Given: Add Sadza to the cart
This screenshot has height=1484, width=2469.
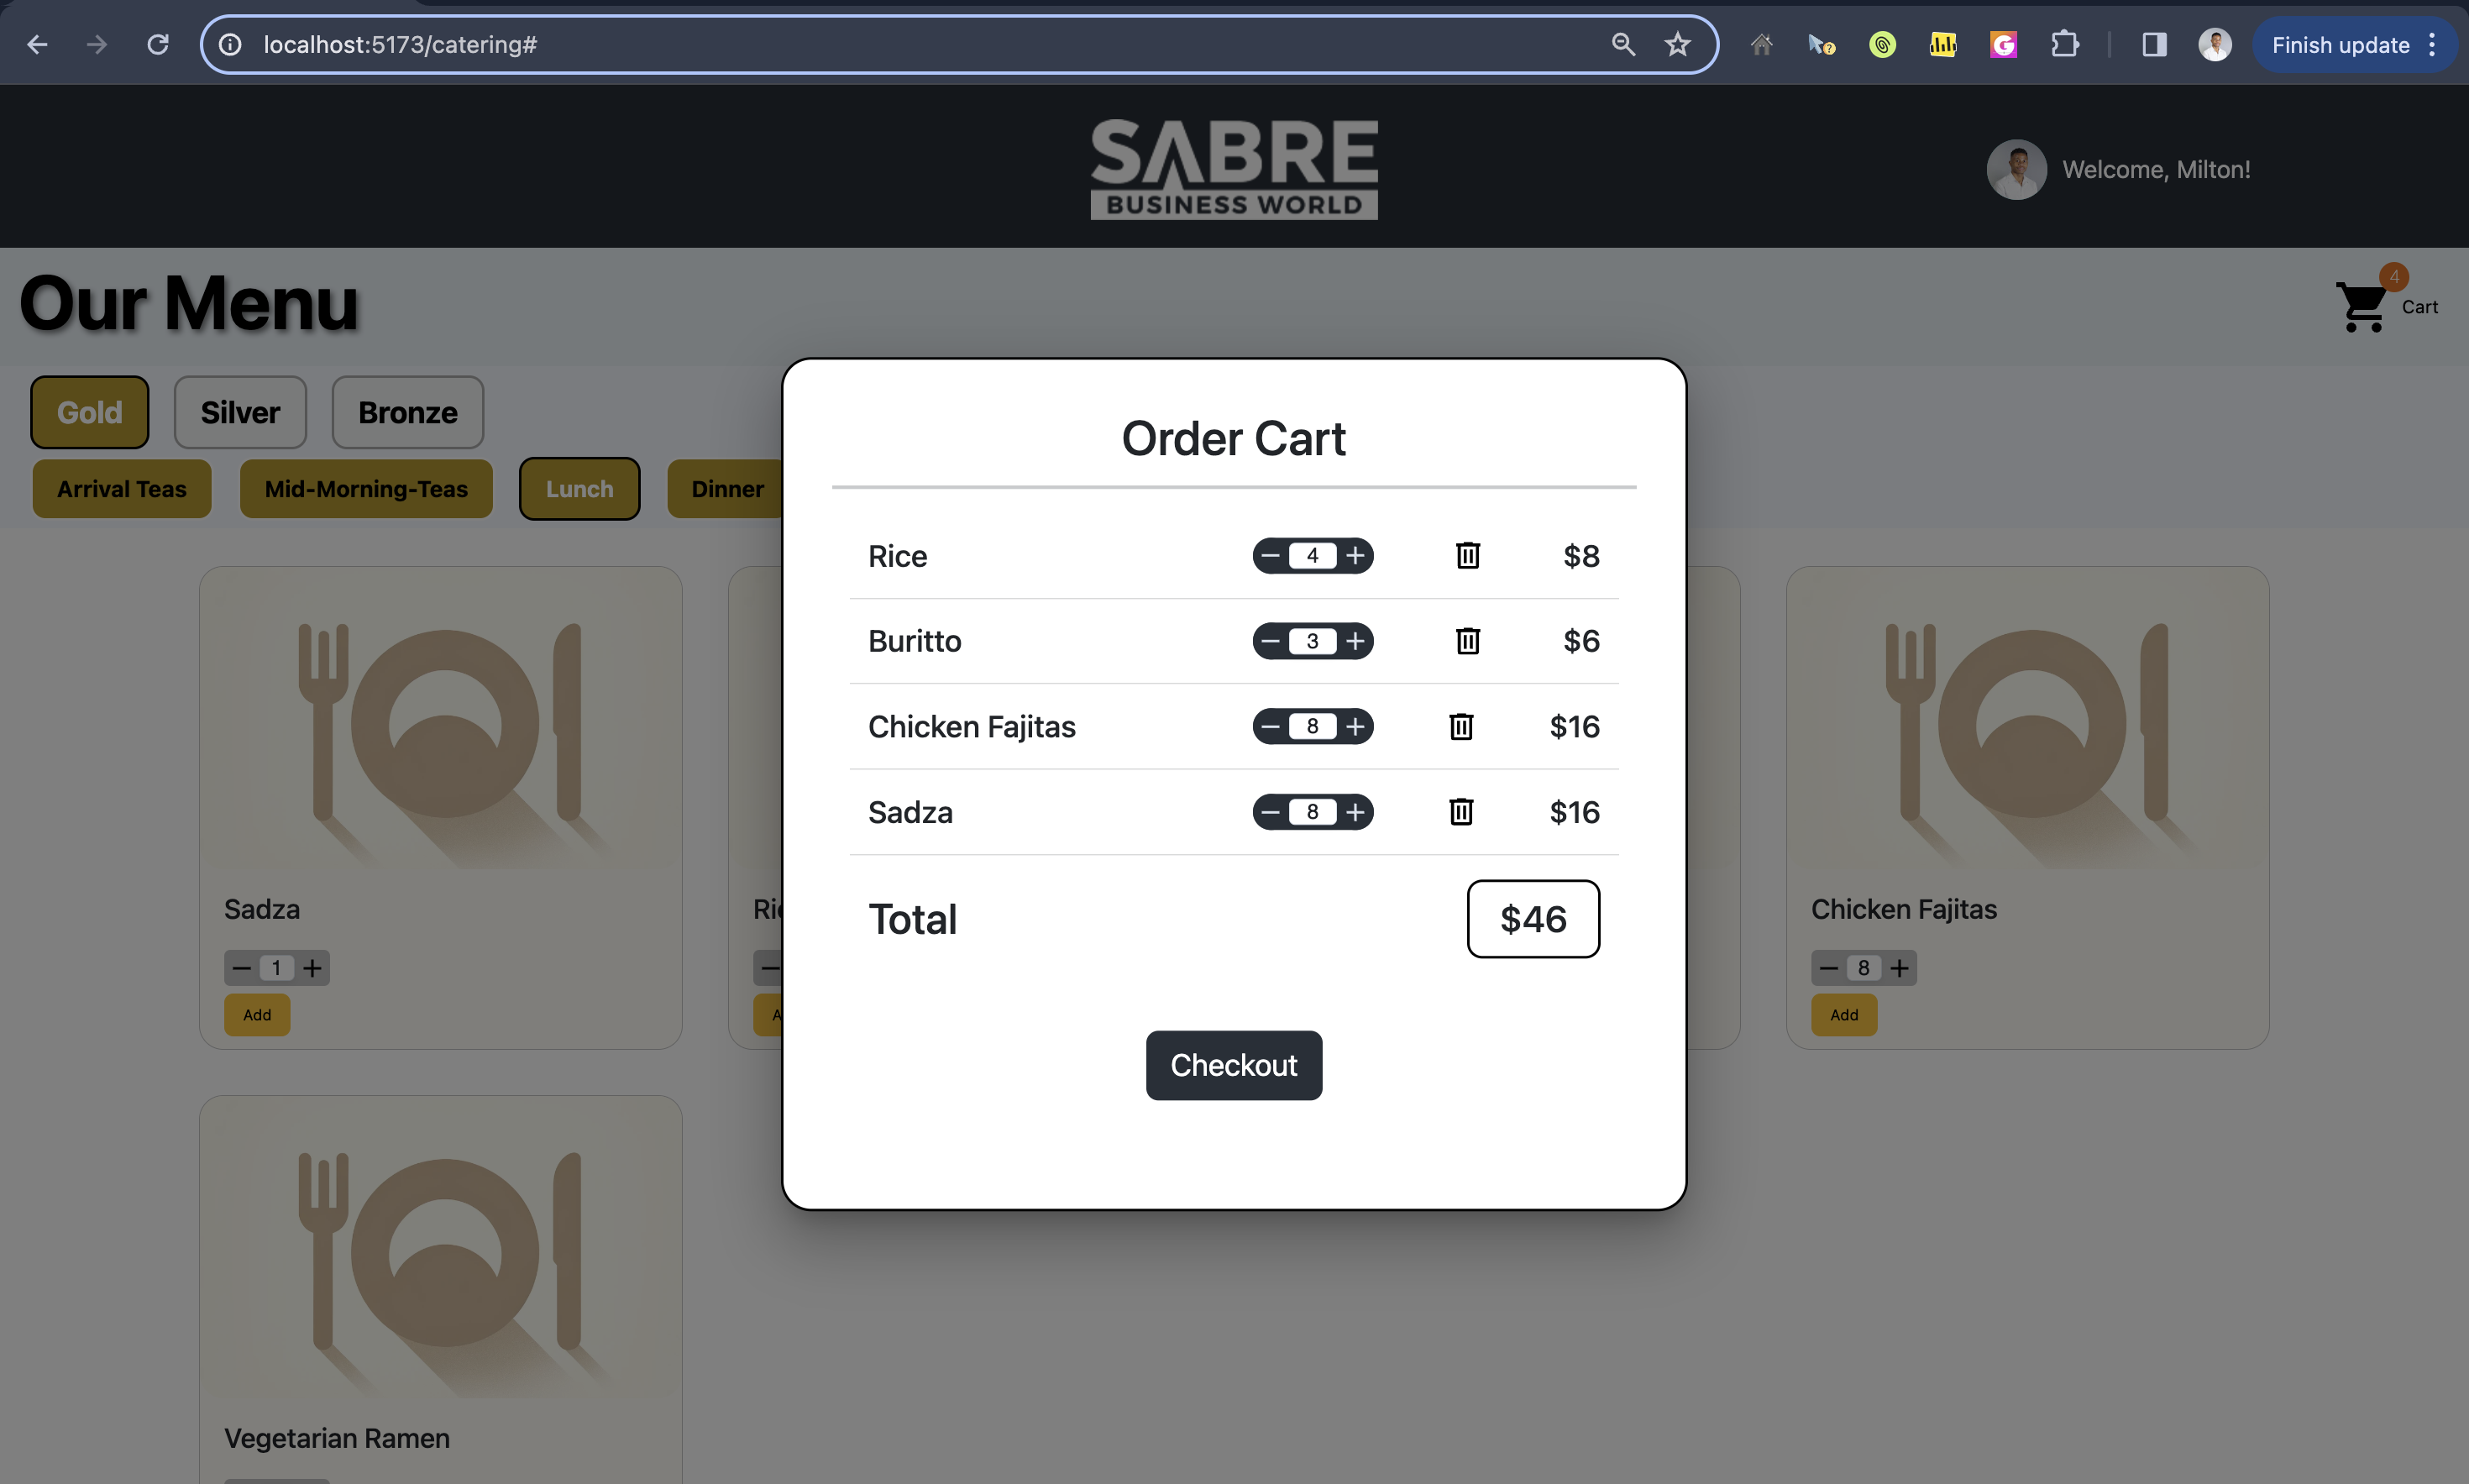Looking at the screenshot, I should (x=256, y=1015).
